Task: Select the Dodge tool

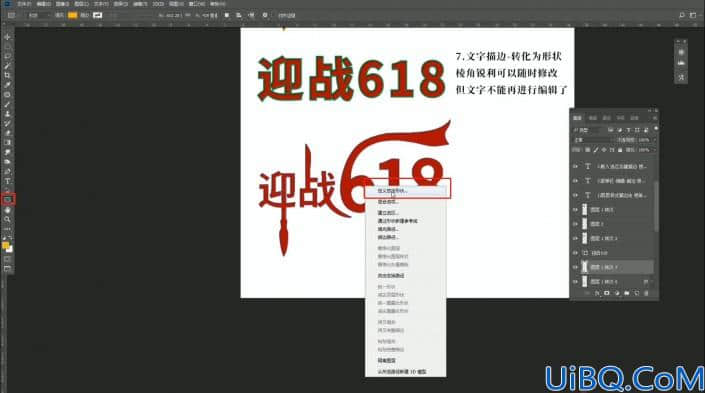Action: pos(7,162)
